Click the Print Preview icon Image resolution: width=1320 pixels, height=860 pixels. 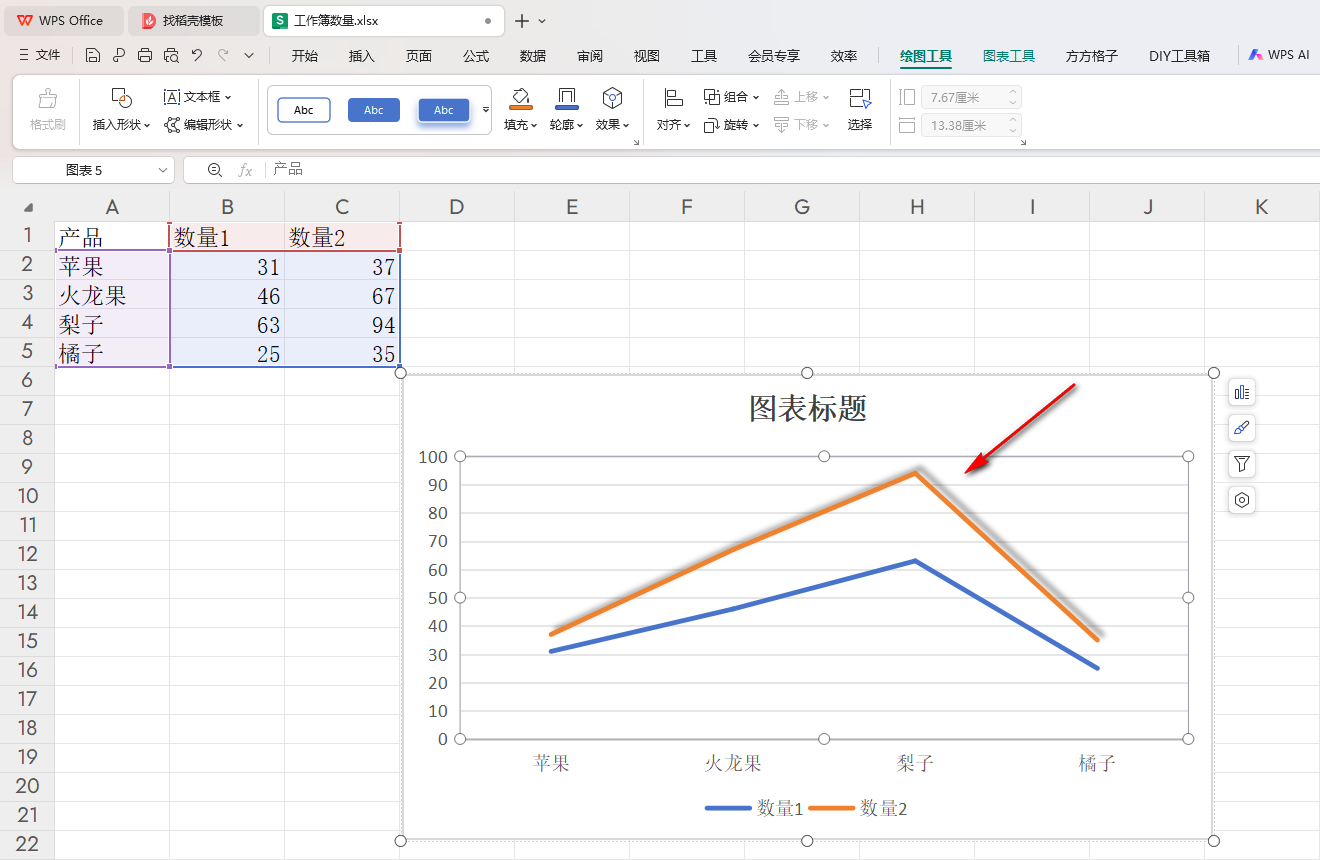(171, 55)
